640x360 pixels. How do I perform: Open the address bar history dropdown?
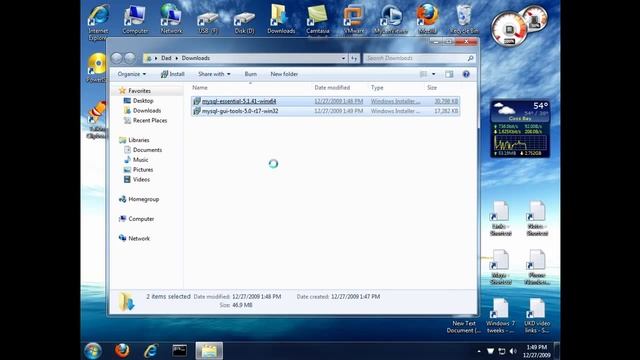click(x=343, y=58)
